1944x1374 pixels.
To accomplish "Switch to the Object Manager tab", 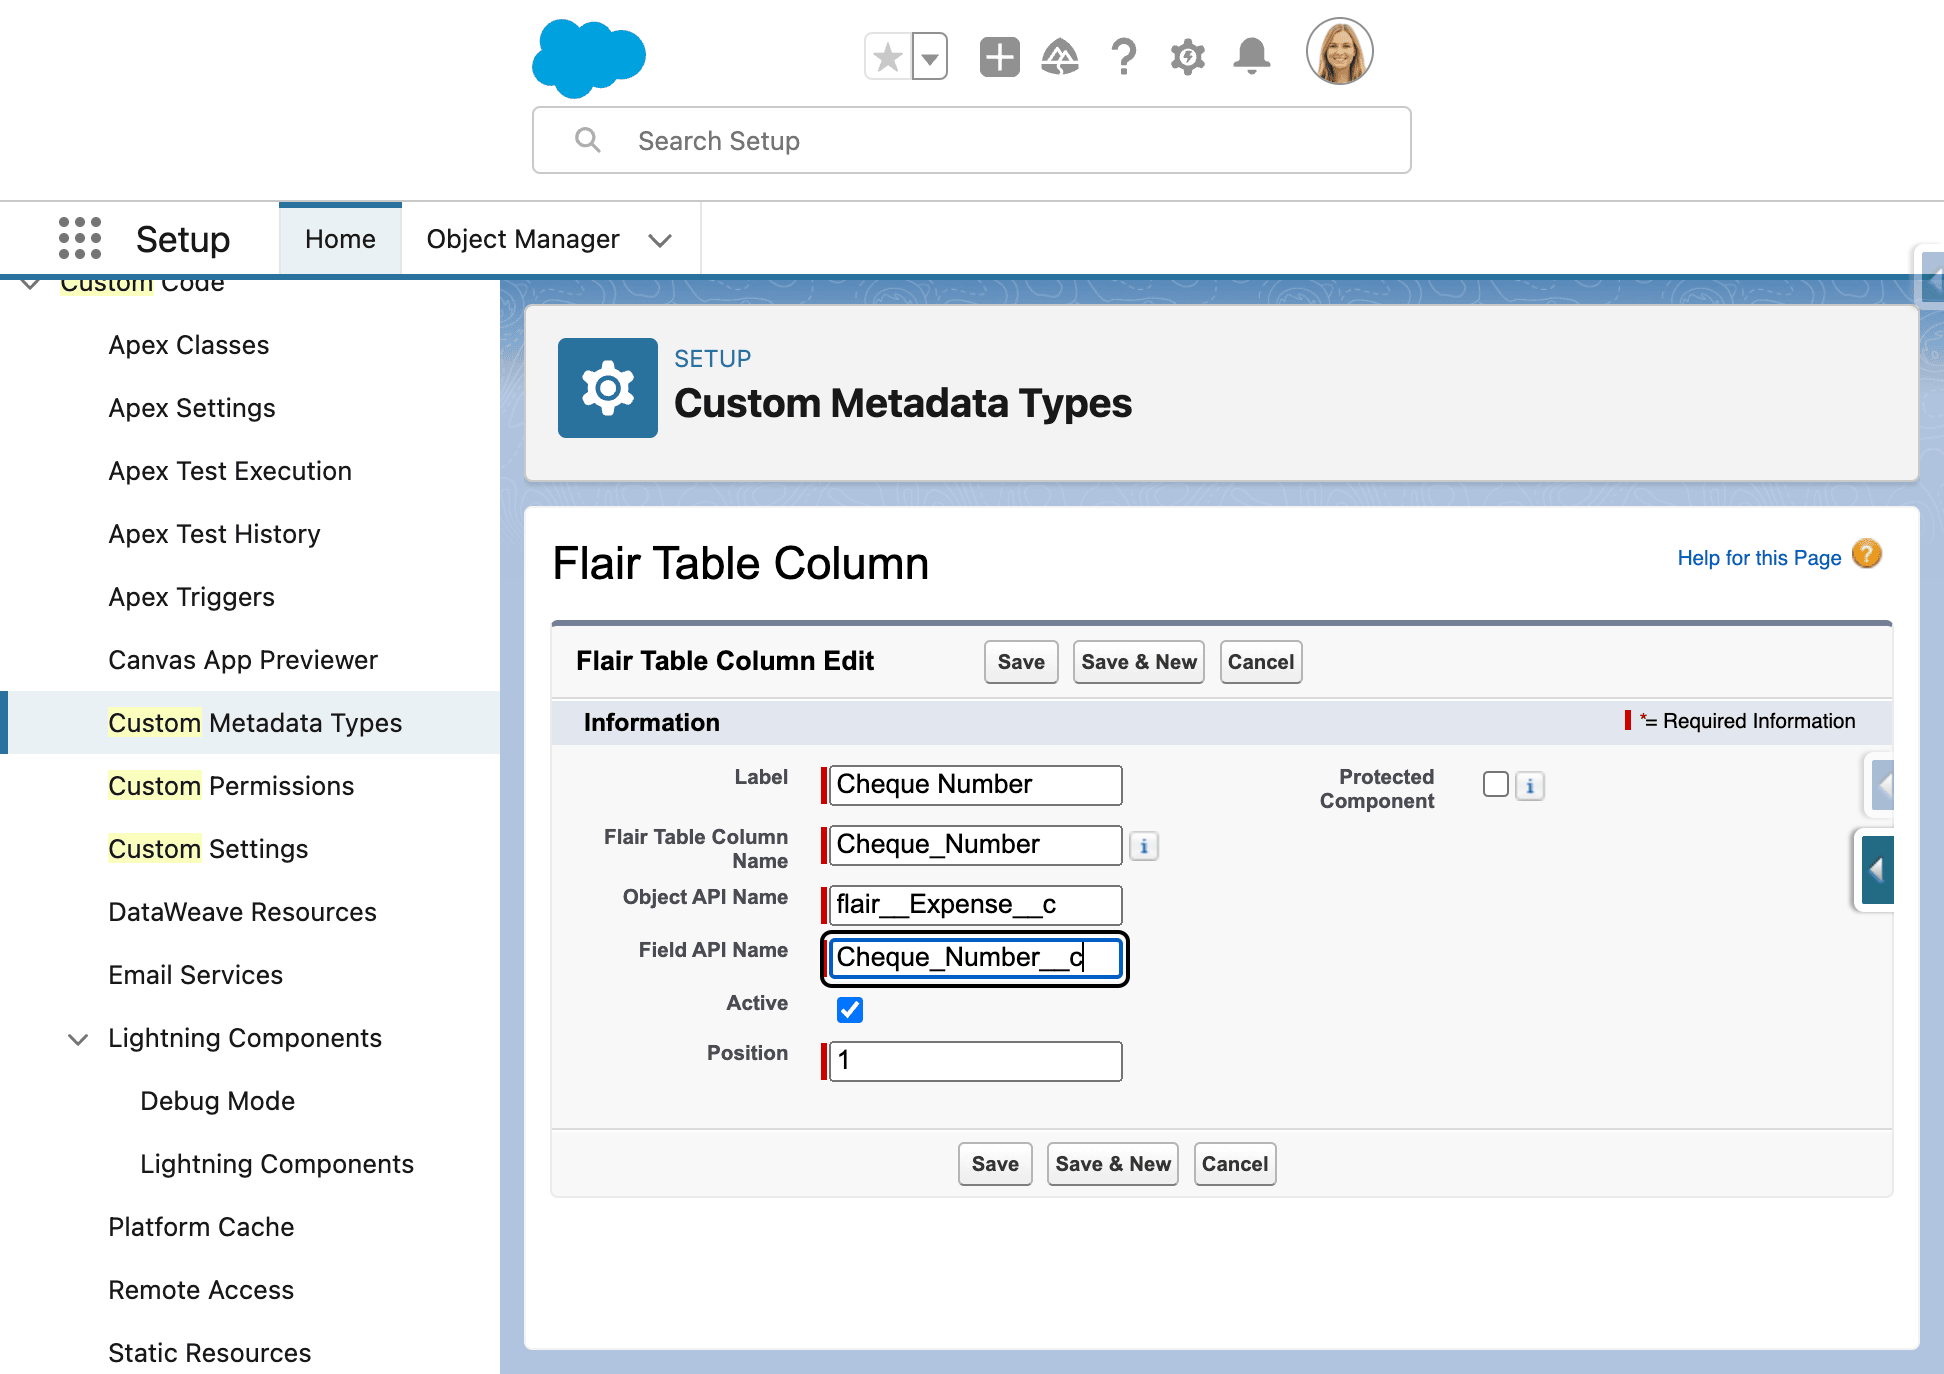I will click(x=523, y=239).
